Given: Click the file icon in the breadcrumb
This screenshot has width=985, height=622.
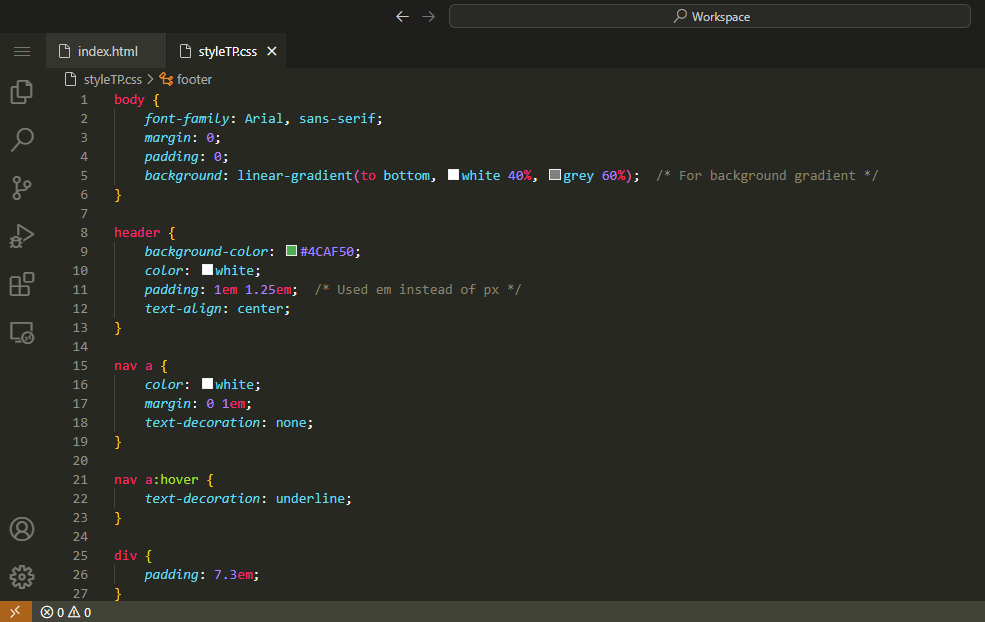Looking at the screenshot, I should tap(71, 79).
